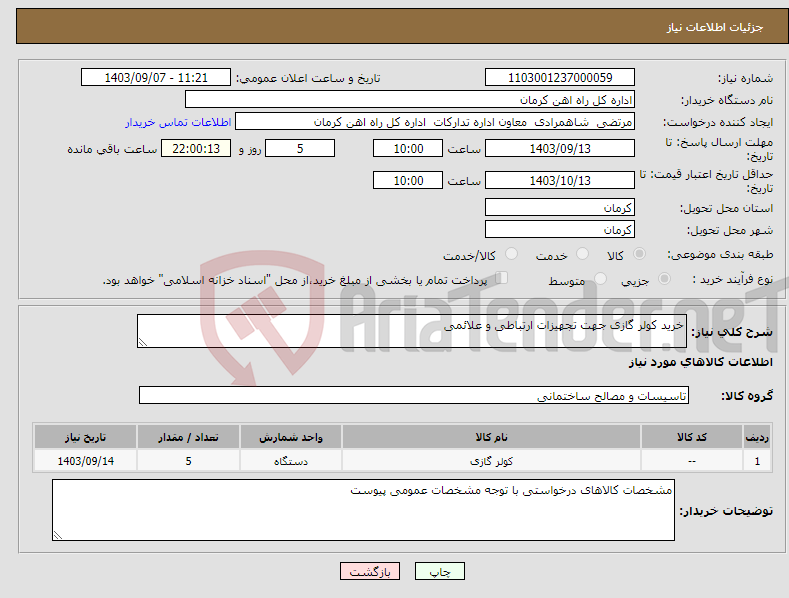
Task: Click the اطلاعات کالاهای مورد نیاز section heading
Action: [700, 362]
